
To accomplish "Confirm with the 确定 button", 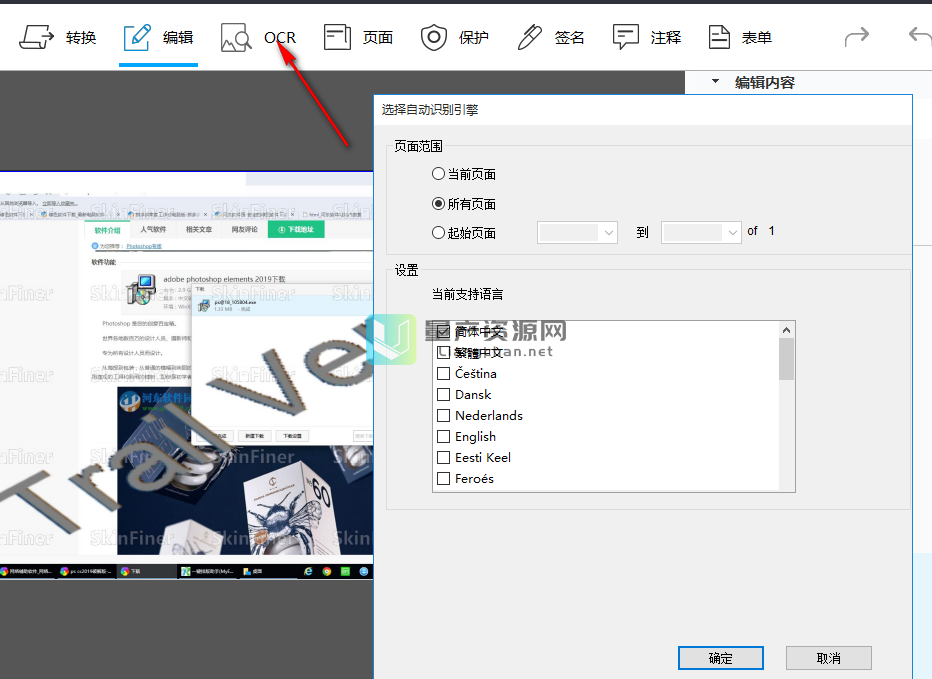I will tap(720, 658).
